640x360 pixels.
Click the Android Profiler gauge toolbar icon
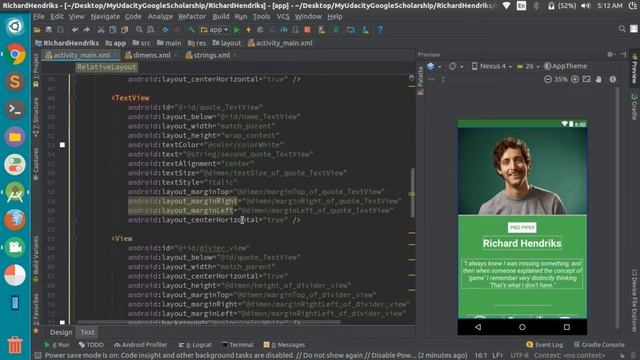pos(284,30)
